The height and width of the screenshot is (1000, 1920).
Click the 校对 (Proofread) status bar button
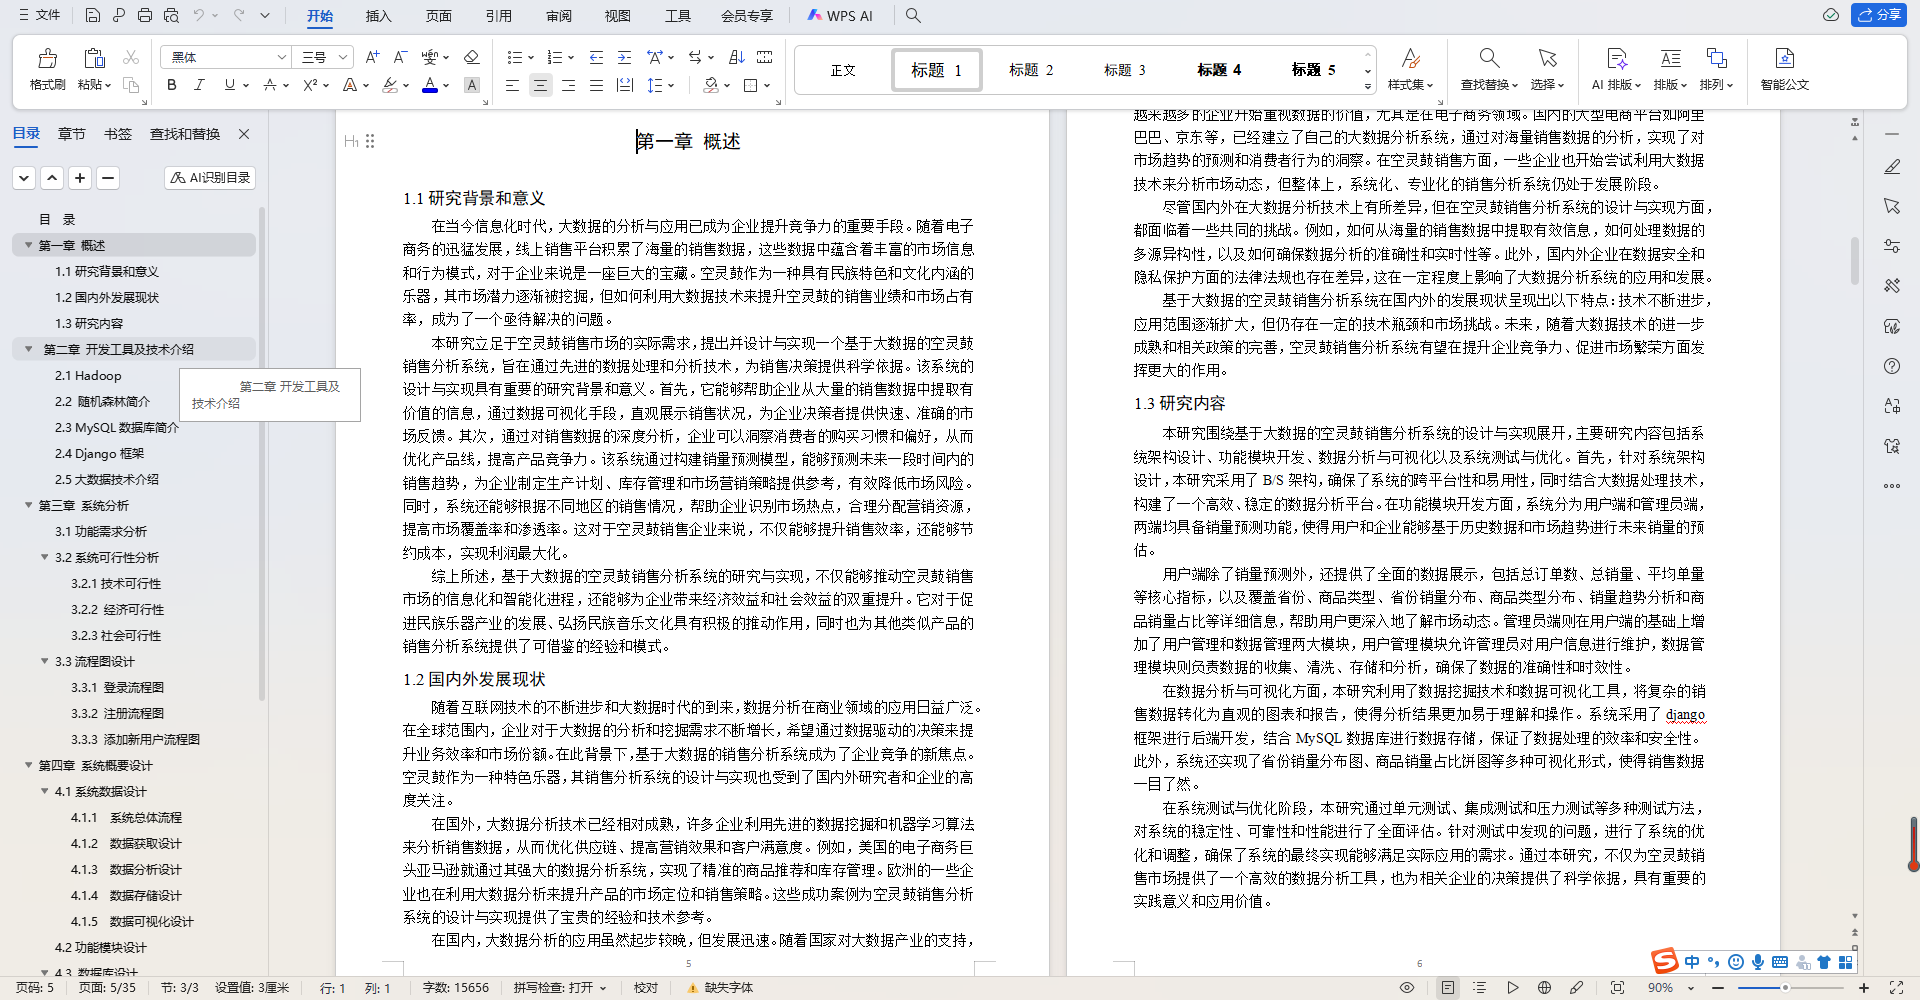tap(646, 988)
